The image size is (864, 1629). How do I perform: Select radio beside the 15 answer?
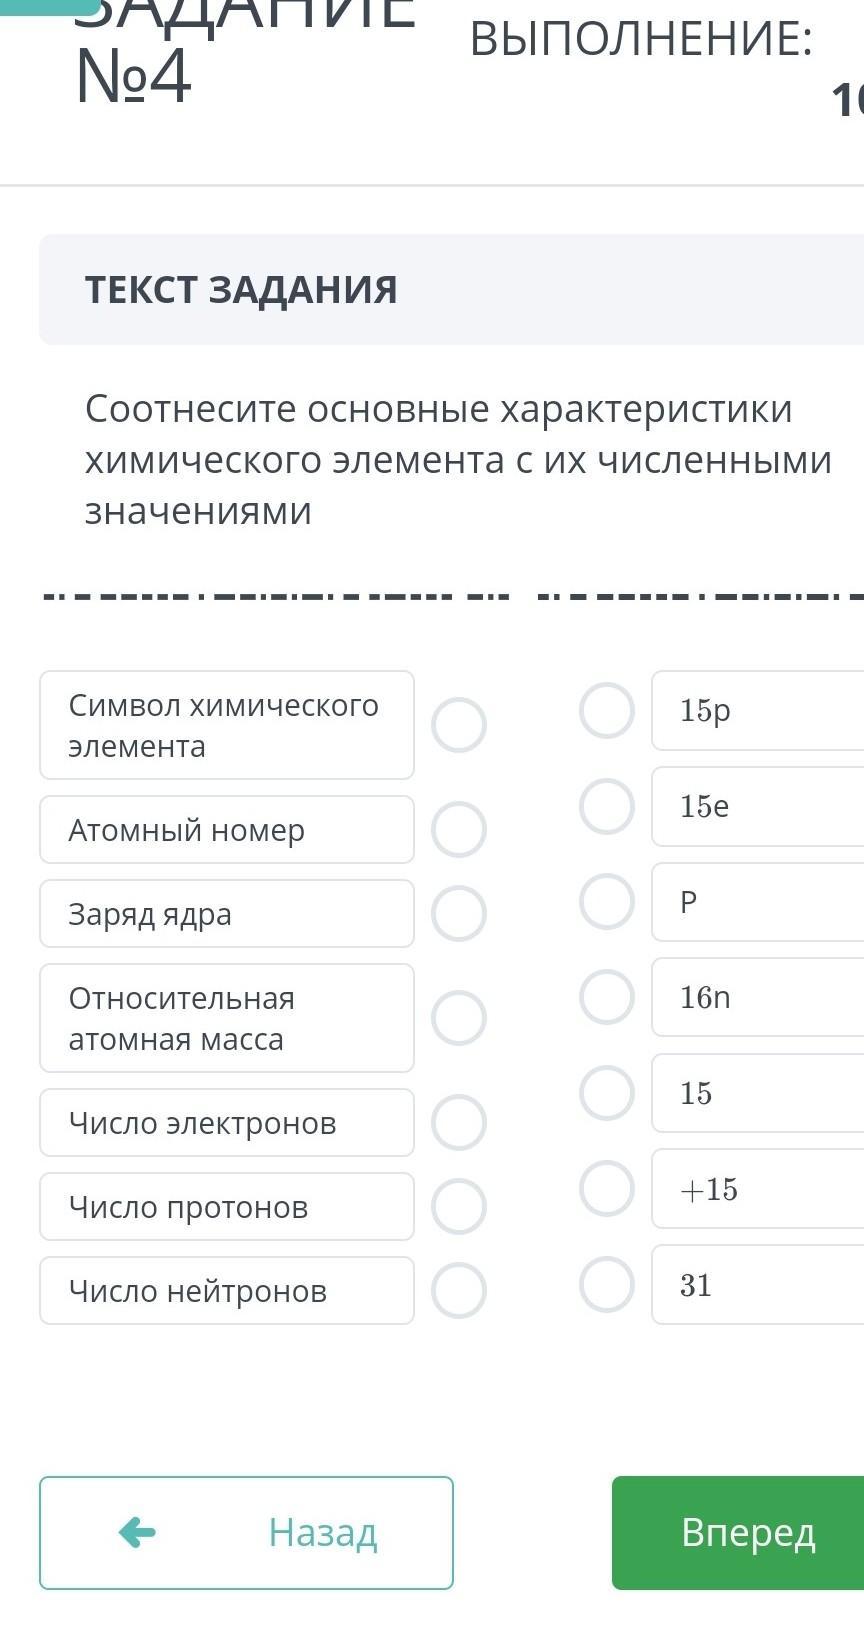pyautogui.click(x=607, y=1092)
